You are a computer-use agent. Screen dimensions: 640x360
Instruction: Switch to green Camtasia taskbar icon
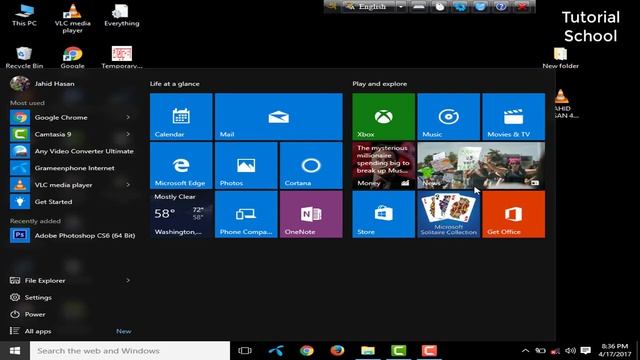pos(398,351)
